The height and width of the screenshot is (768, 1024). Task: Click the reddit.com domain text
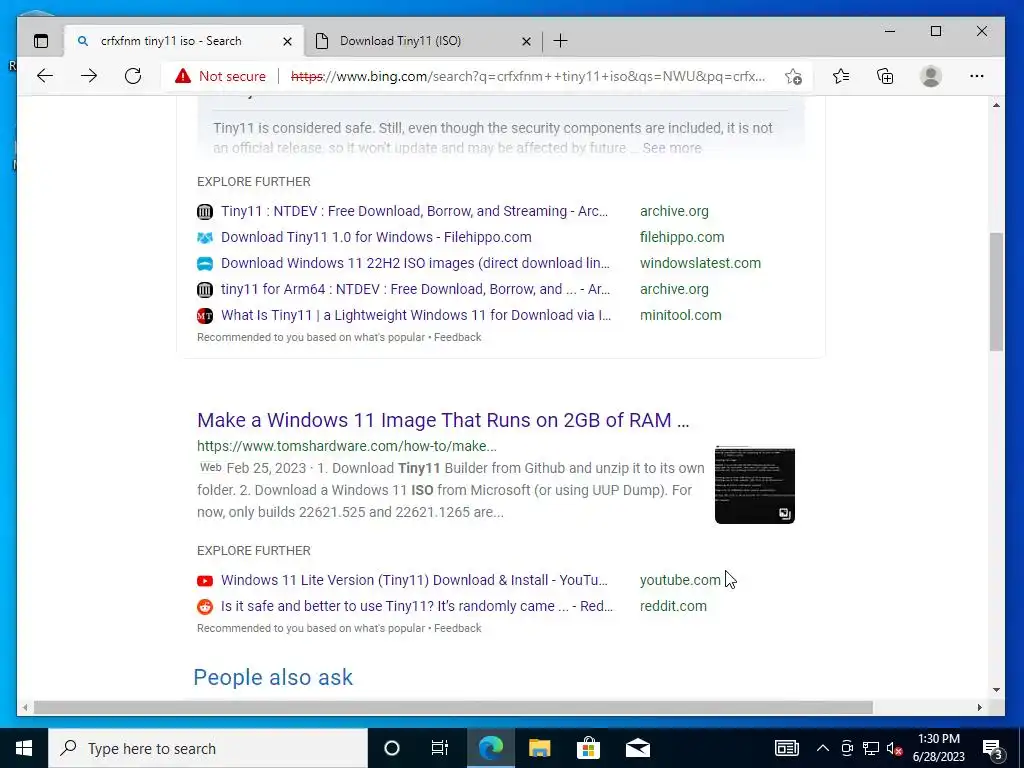pos(673,606)
